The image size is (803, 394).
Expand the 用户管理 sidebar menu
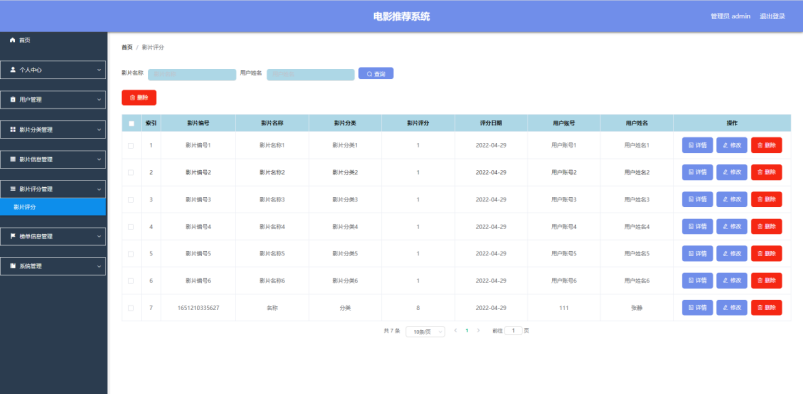click(53, 99)
